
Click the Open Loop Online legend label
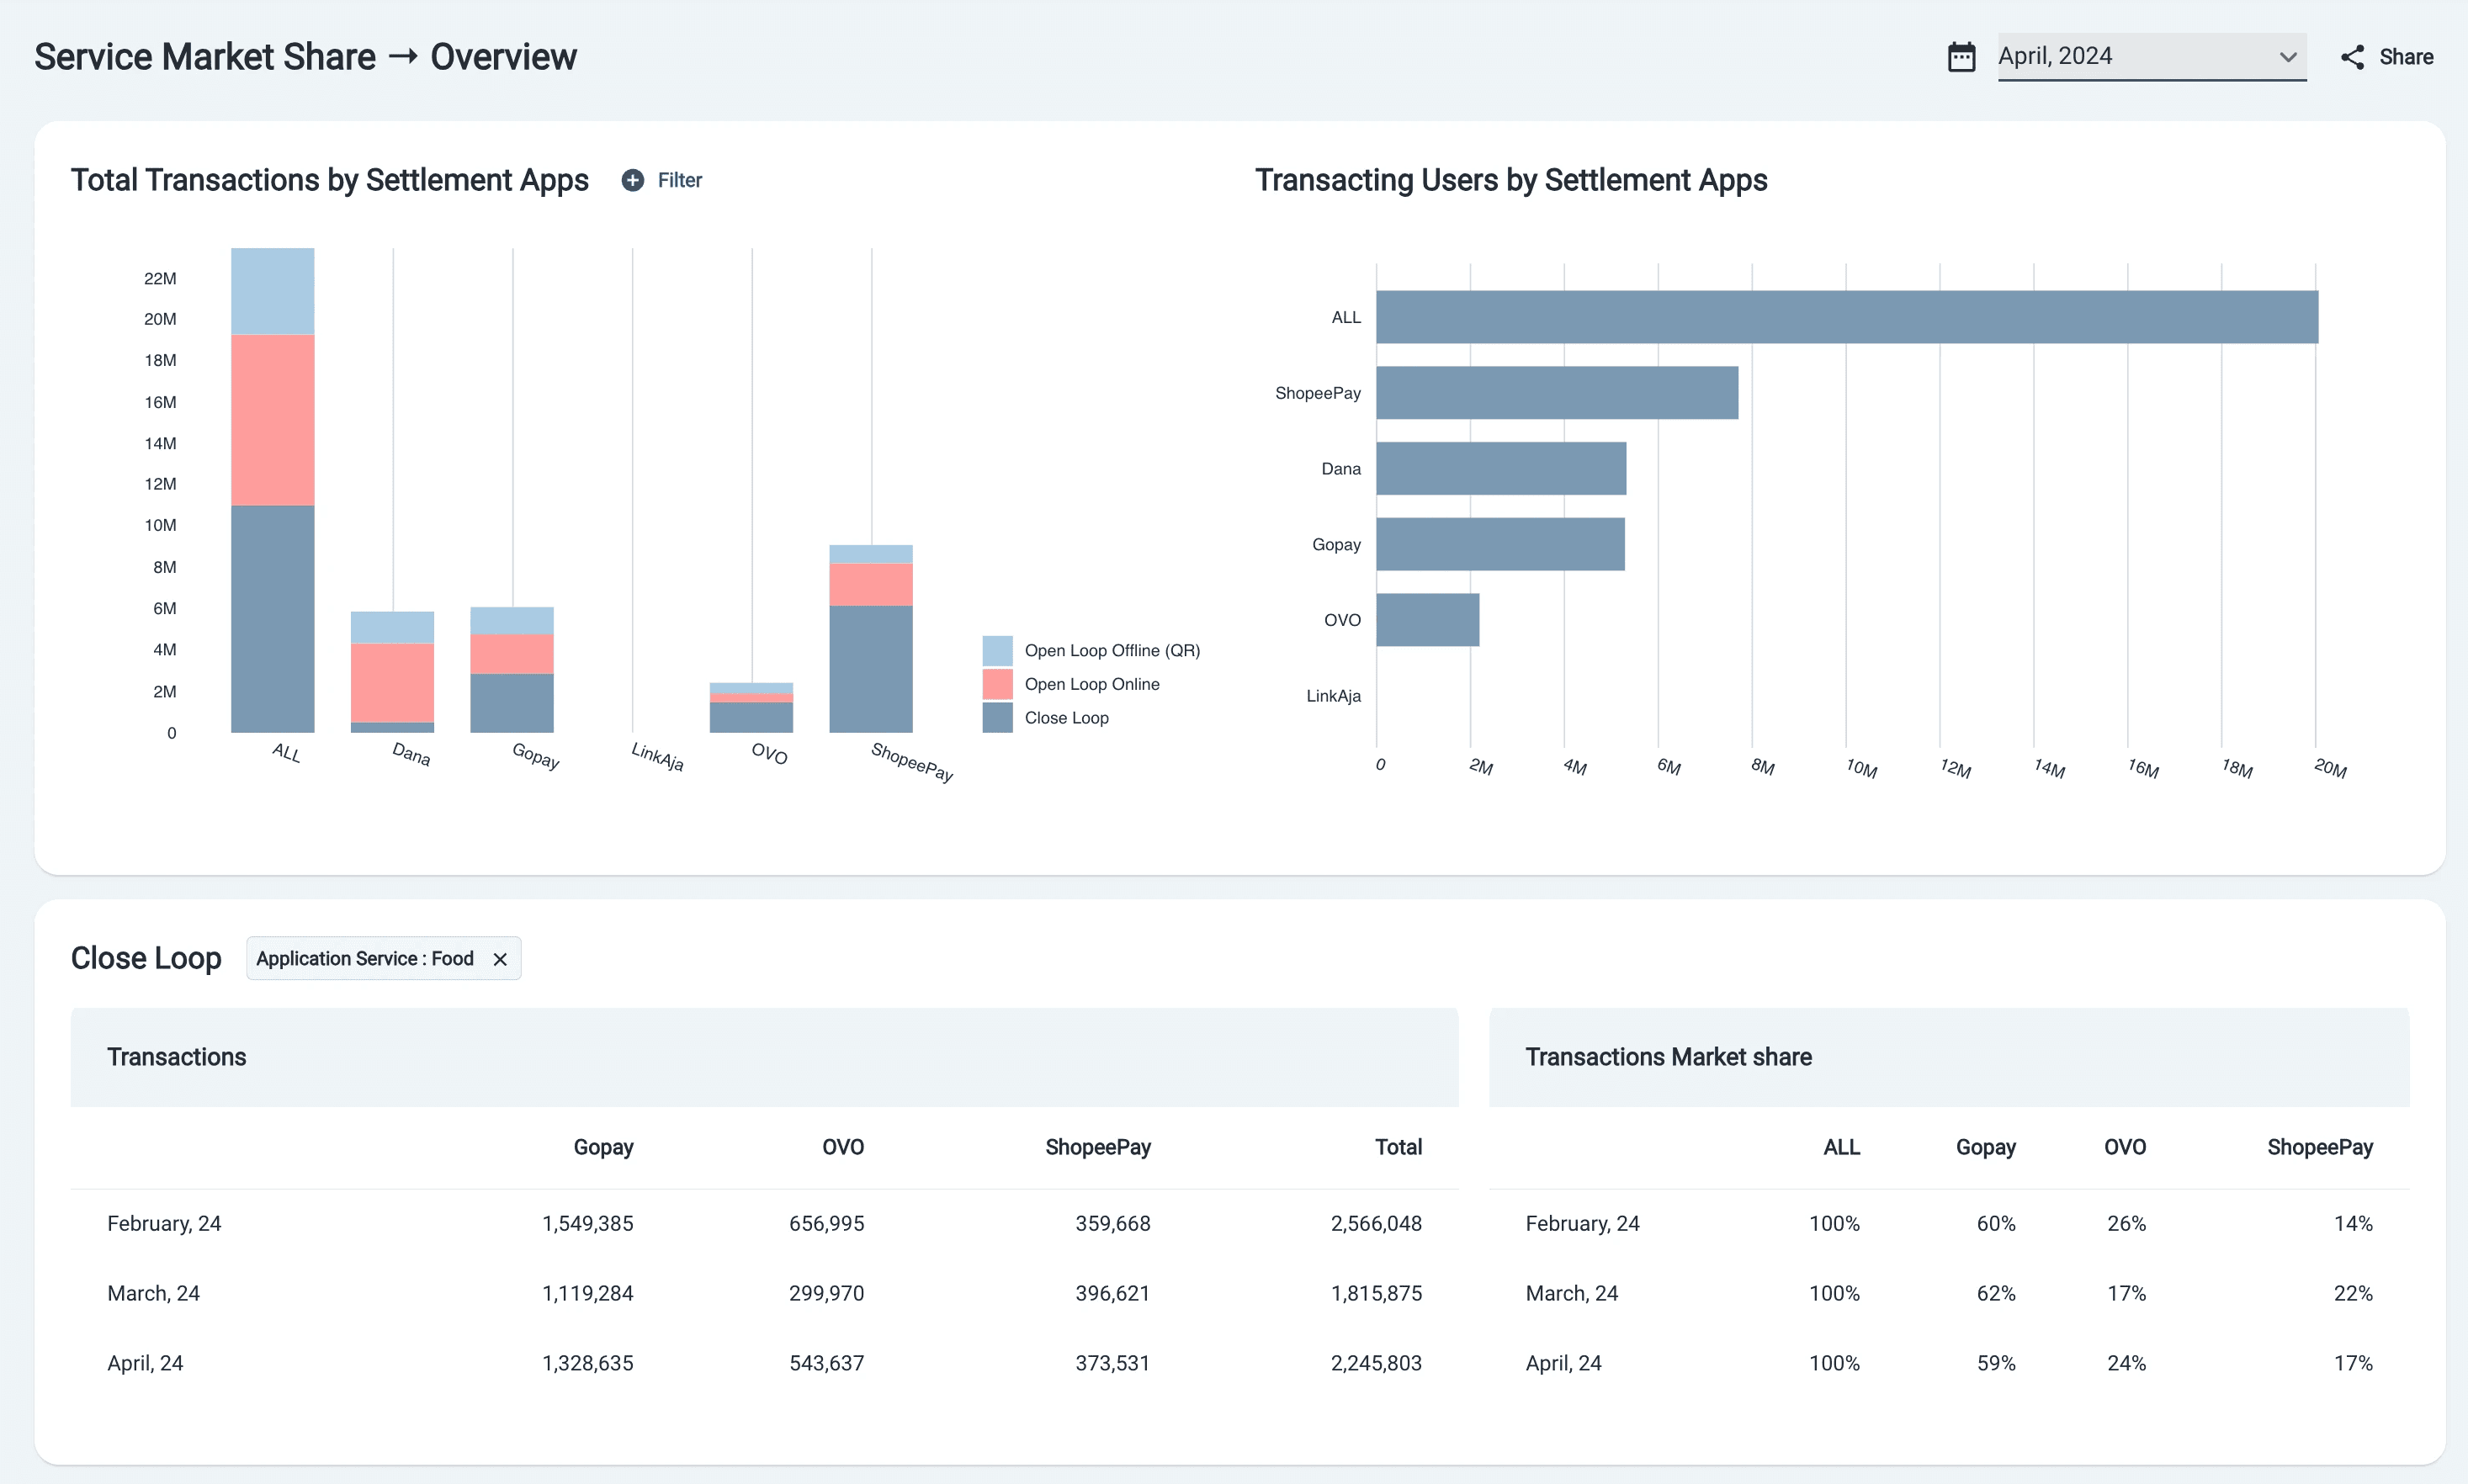click(x=1092, y=684)
